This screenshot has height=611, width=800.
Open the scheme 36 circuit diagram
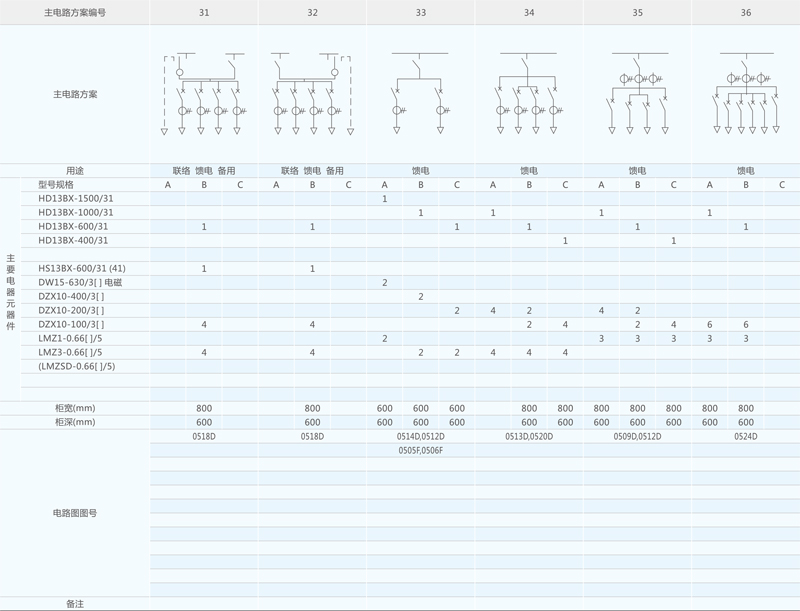(x=746, y=93)
